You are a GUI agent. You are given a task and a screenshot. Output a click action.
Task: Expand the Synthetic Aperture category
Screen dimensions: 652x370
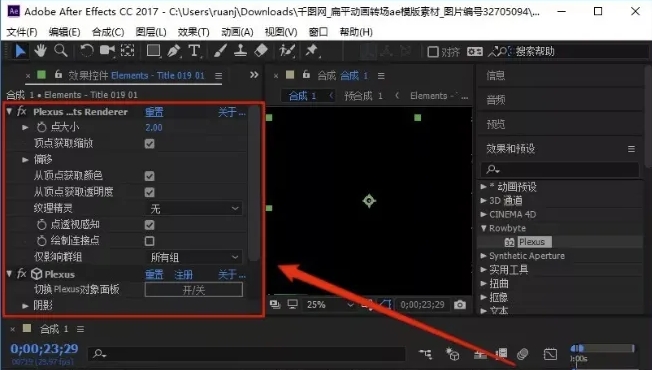(484, 256)
